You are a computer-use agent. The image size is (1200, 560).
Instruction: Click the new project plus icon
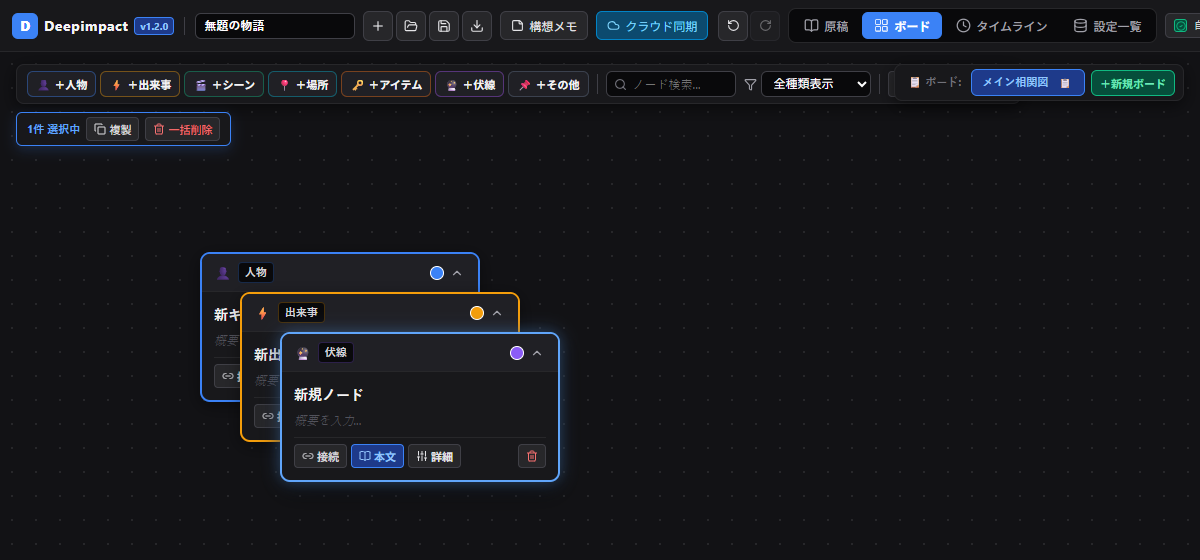point(377,26)
